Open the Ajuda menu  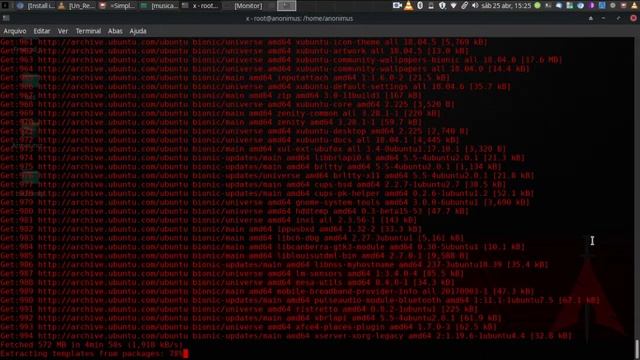click(x=138, y=31)
